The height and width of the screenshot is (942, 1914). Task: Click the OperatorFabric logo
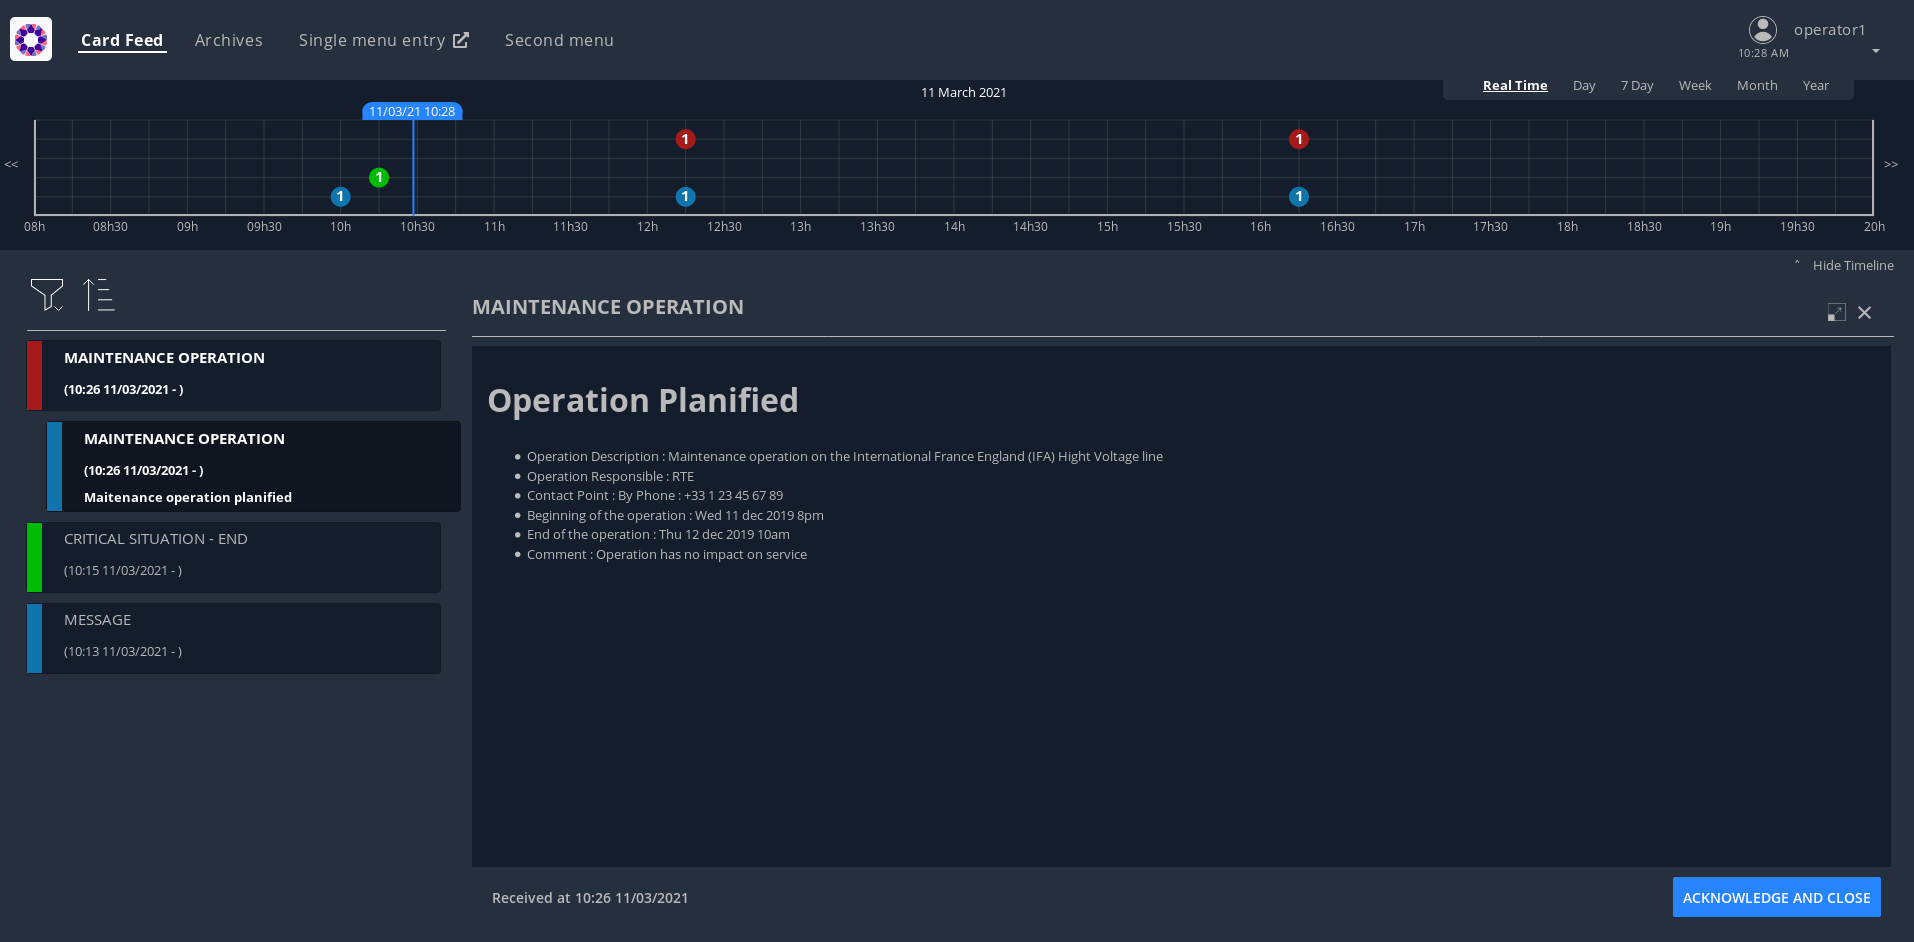pos(30,39)
